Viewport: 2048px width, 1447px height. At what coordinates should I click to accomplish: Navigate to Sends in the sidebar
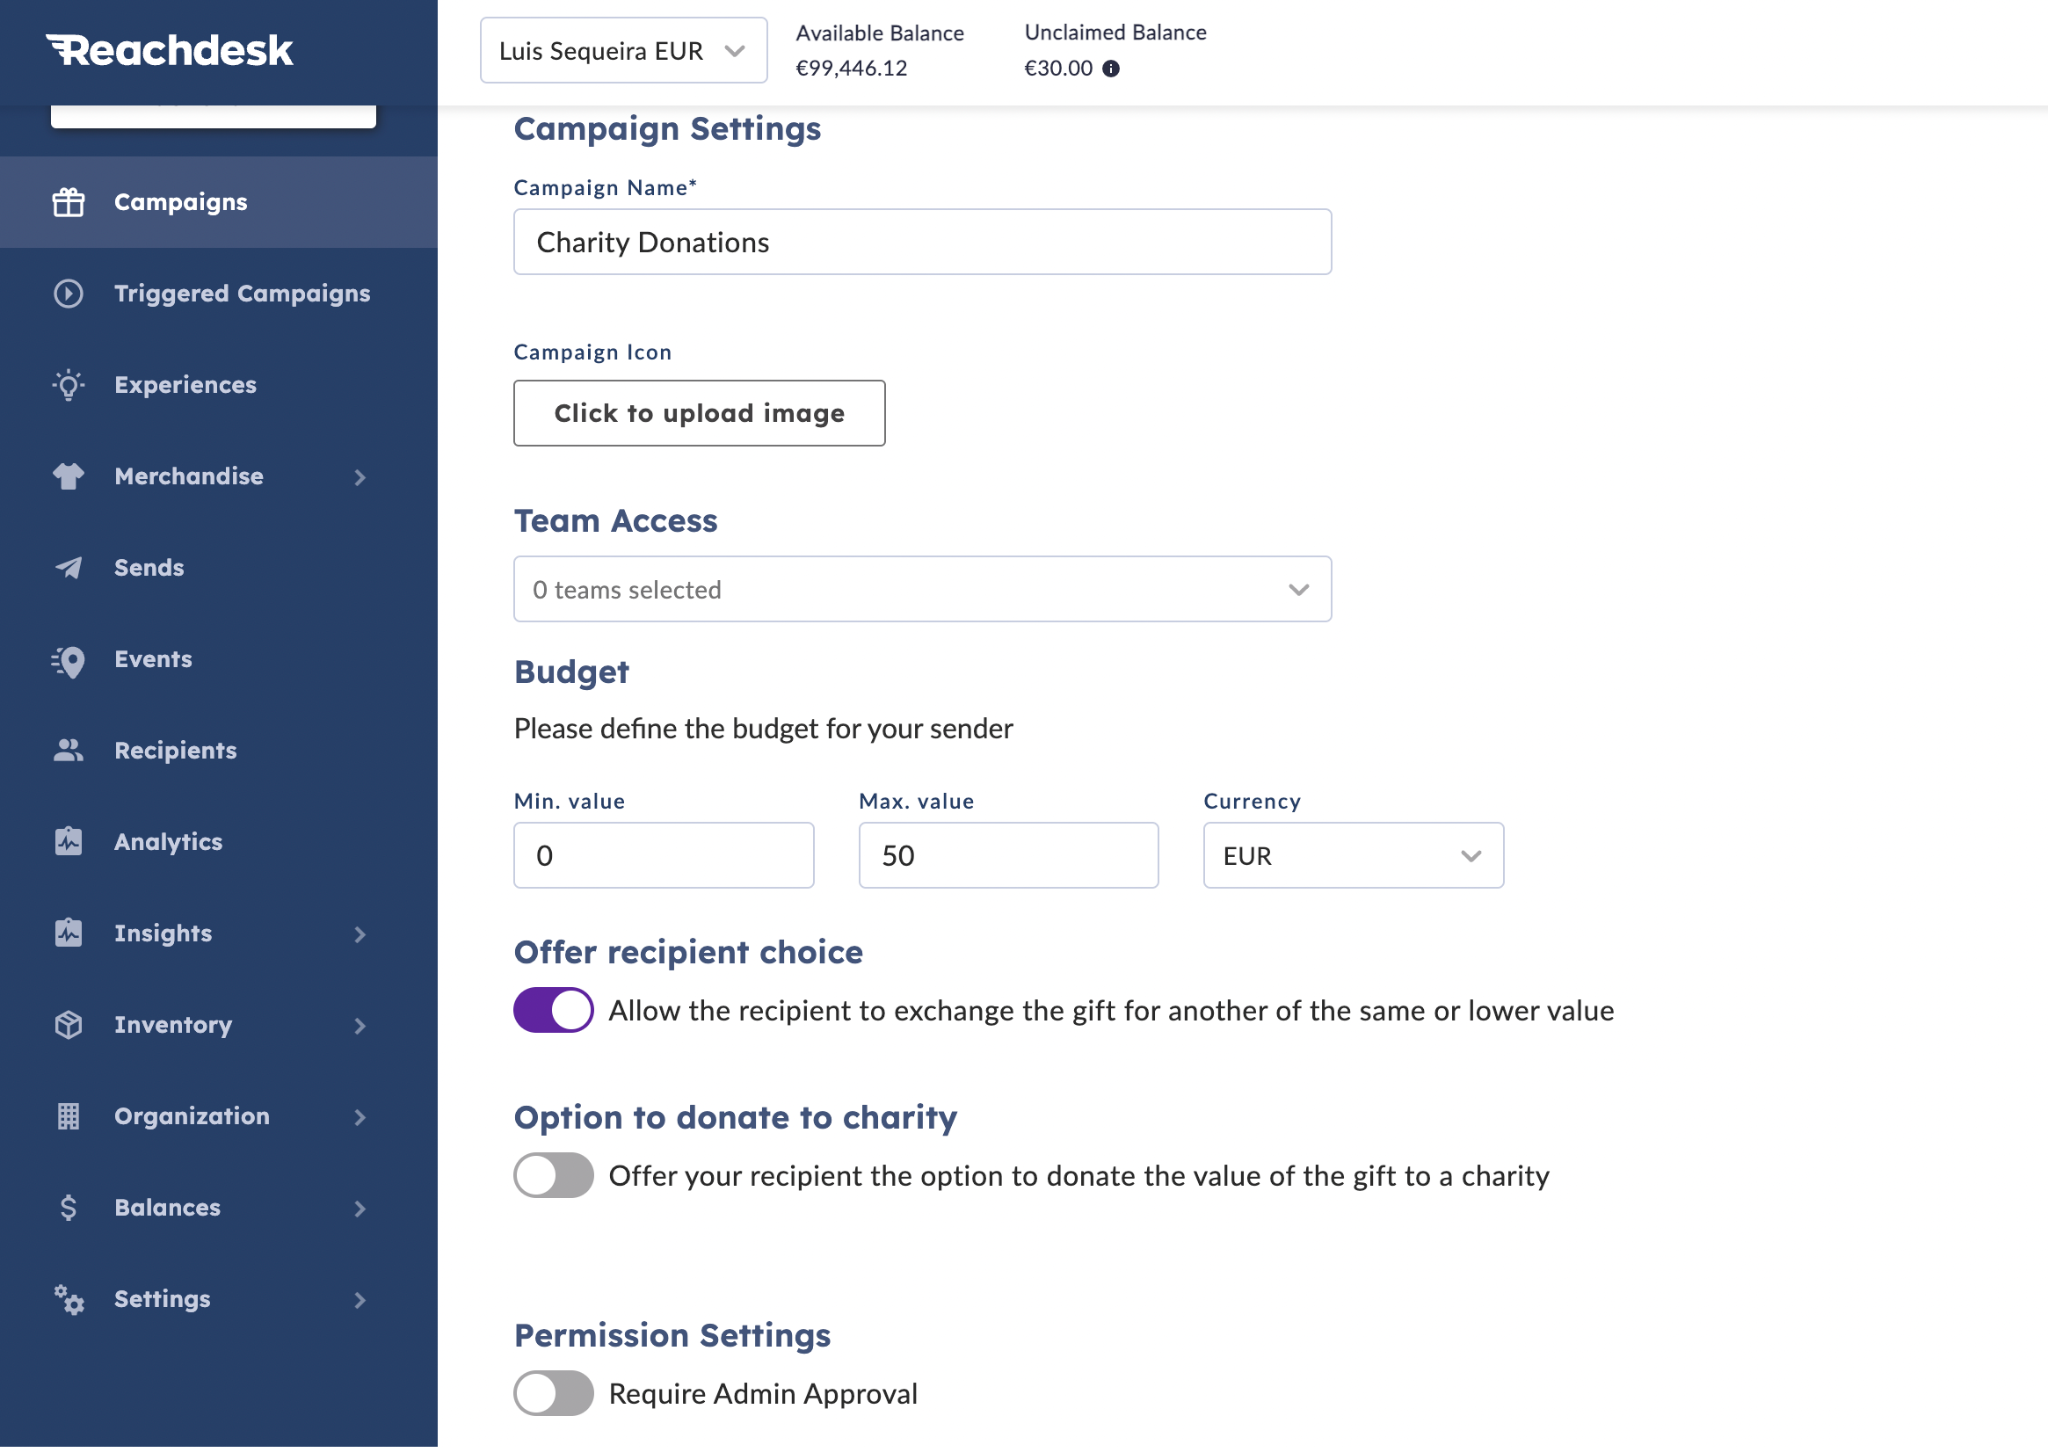tap(219, 568)
